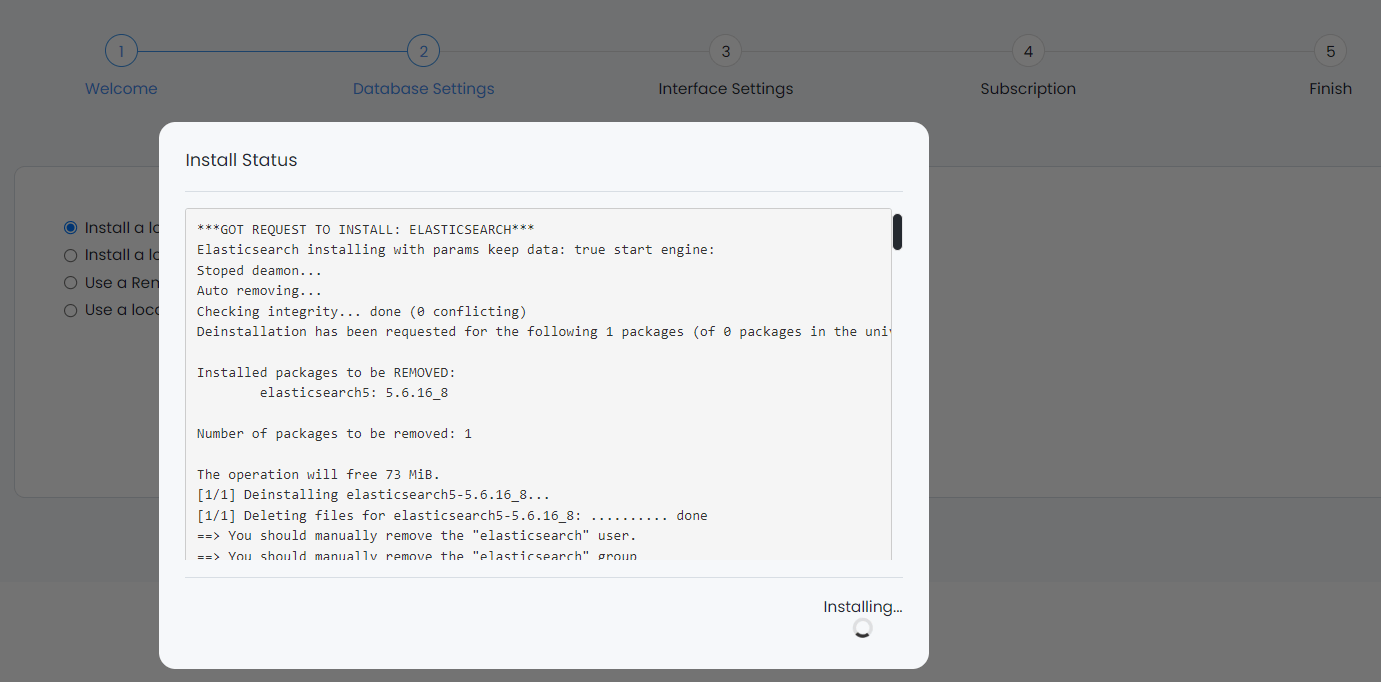Click the Database Settings step circle labeled 2
Screen dimensions: 1381x682
(x=423, y=50)
